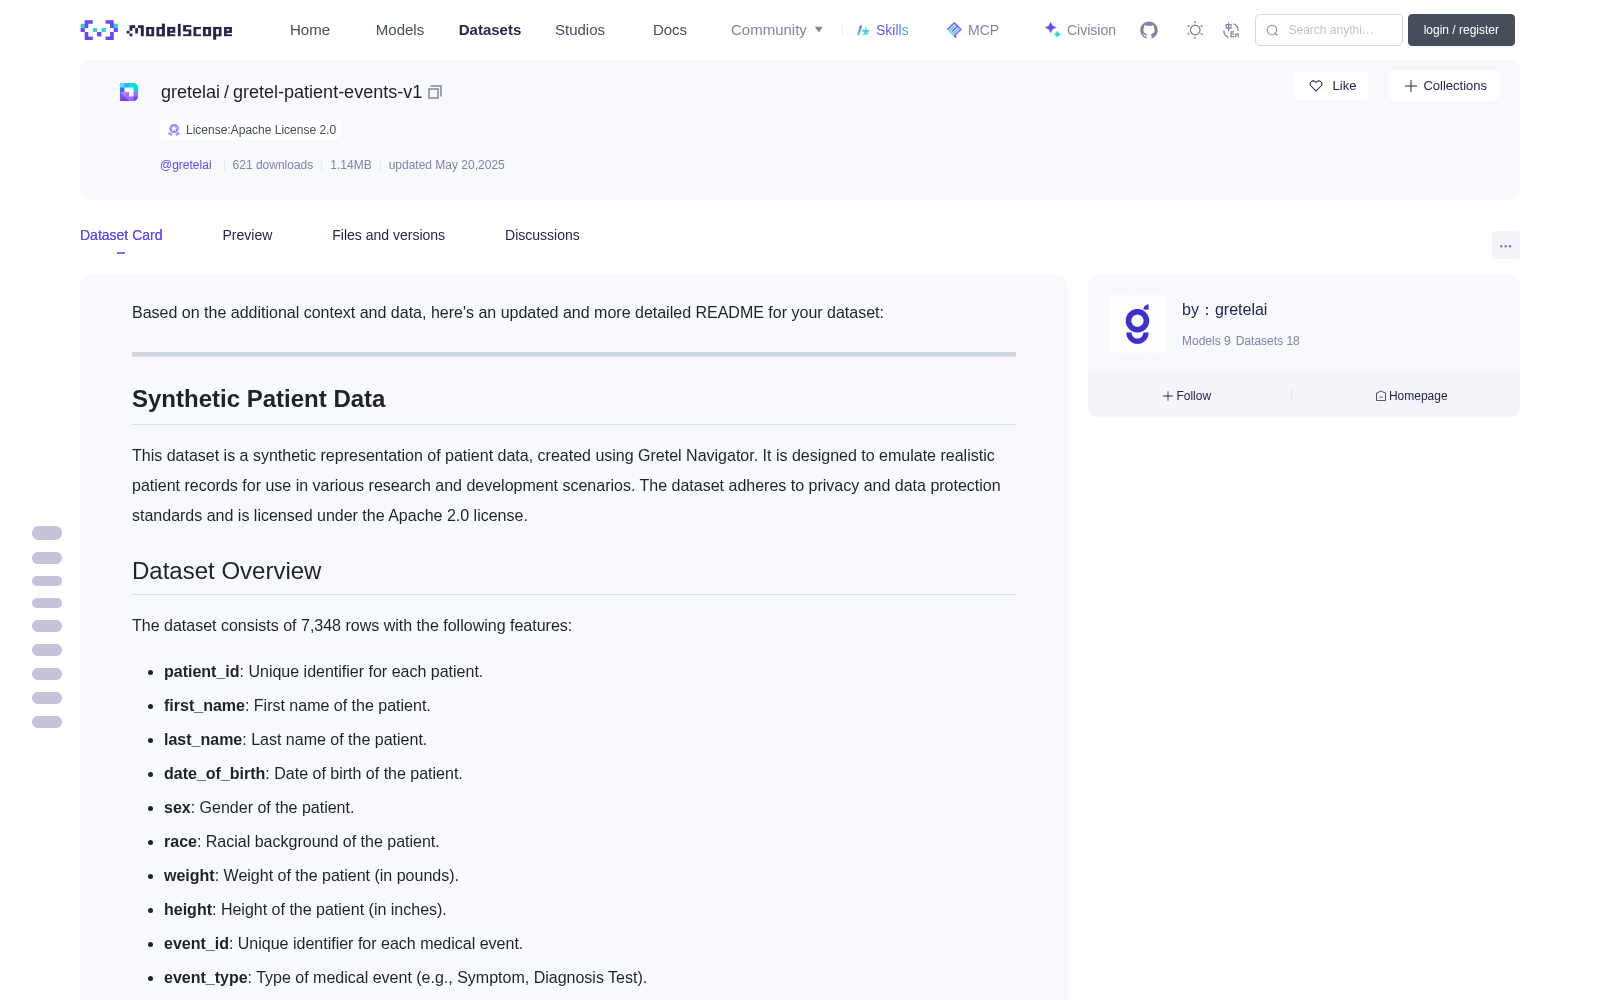The width and height of the screenshot is (1600, 1000).
Task: Open the GitHub icon link
Action: pos(1149,30)
